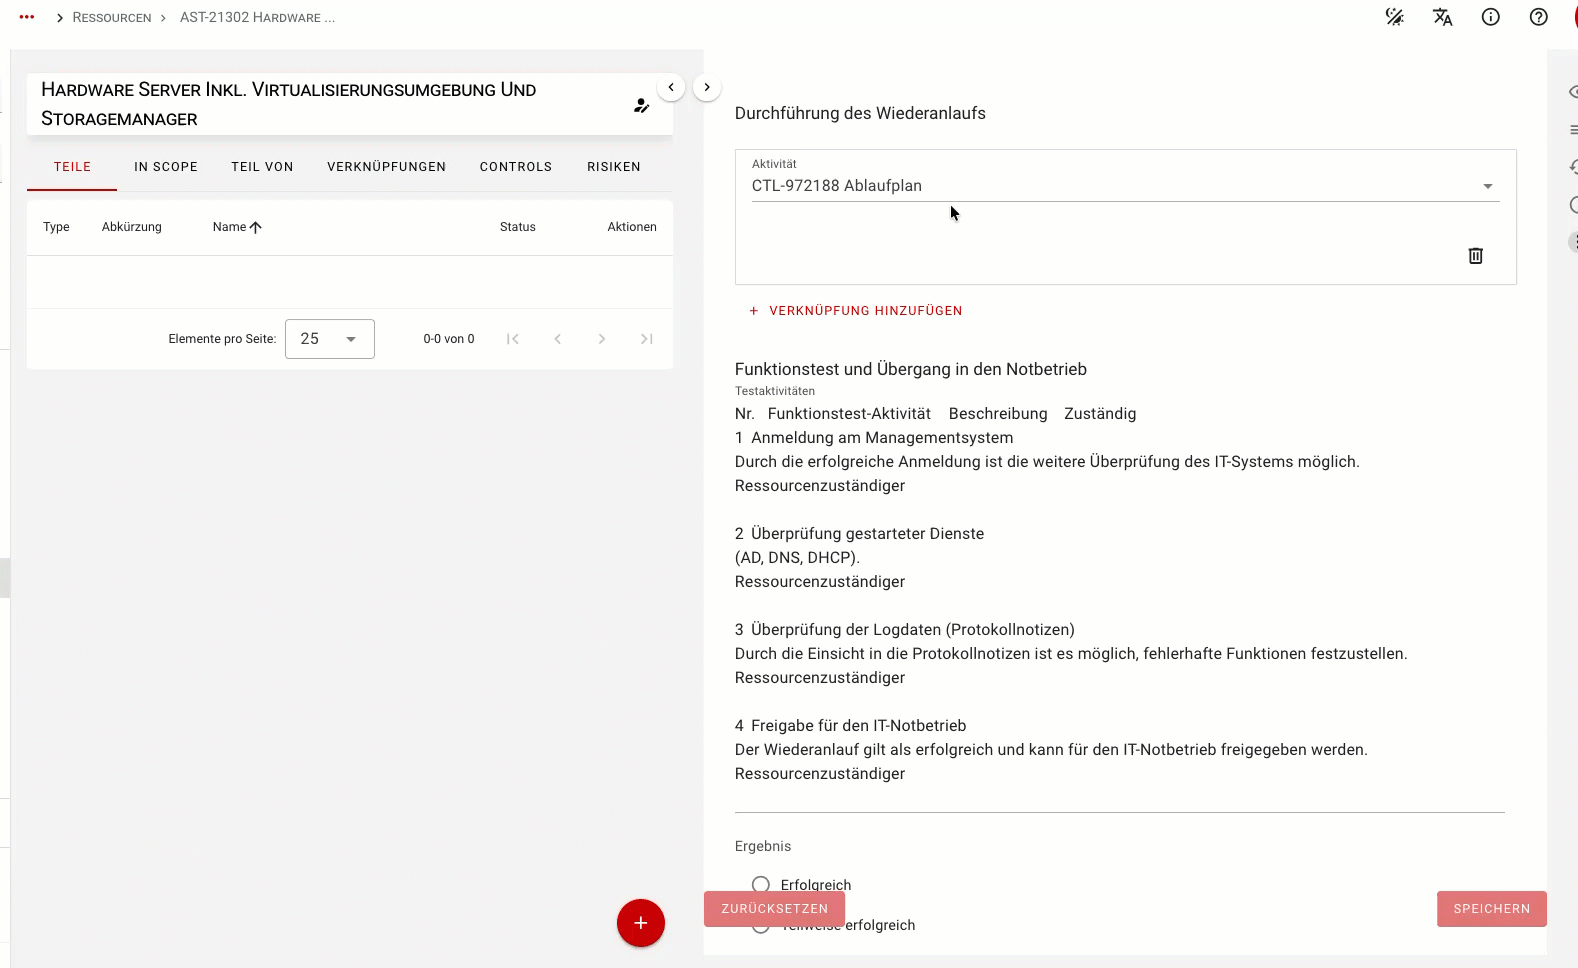
Task: Click '2 Überprüfung gestarteter Dienste' row
Action: tap(860, 534)
